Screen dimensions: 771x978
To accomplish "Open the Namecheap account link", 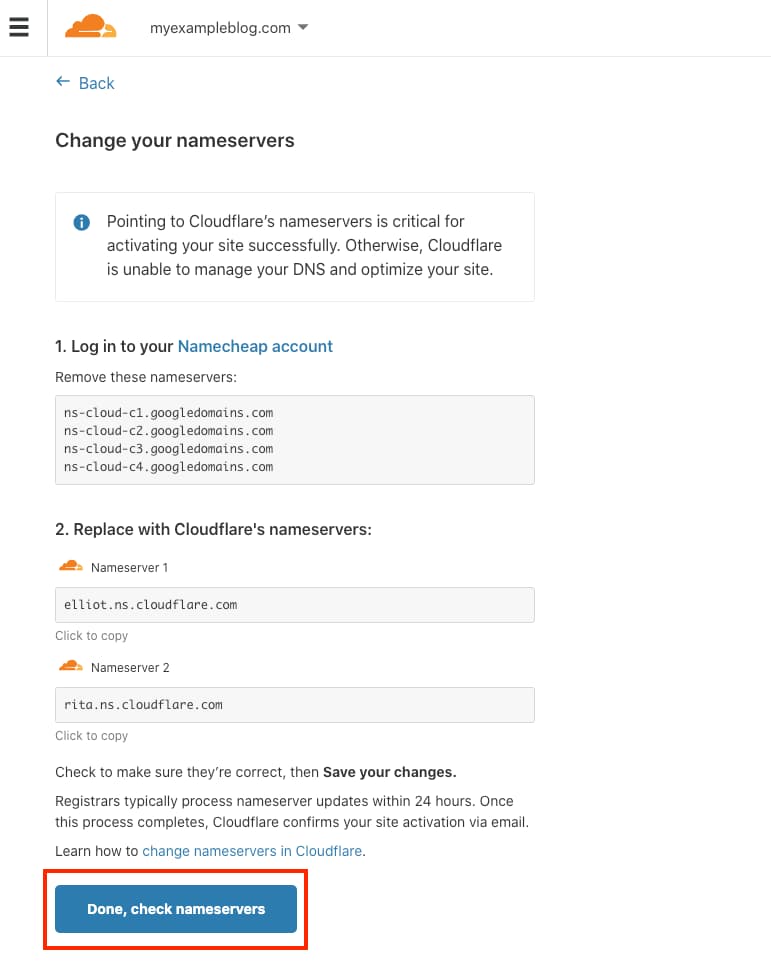I will tap(255, 346).
